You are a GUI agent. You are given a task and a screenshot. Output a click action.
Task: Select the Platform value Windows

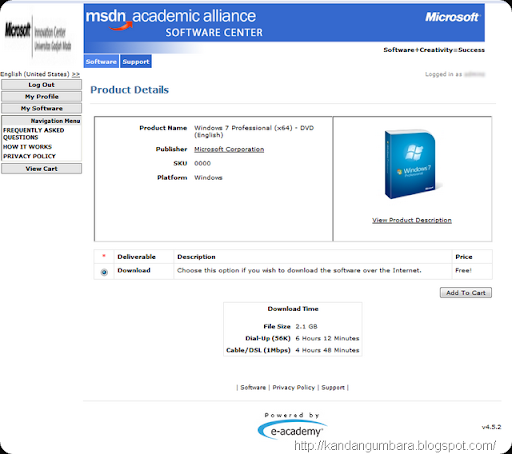(x=208, y=178)
